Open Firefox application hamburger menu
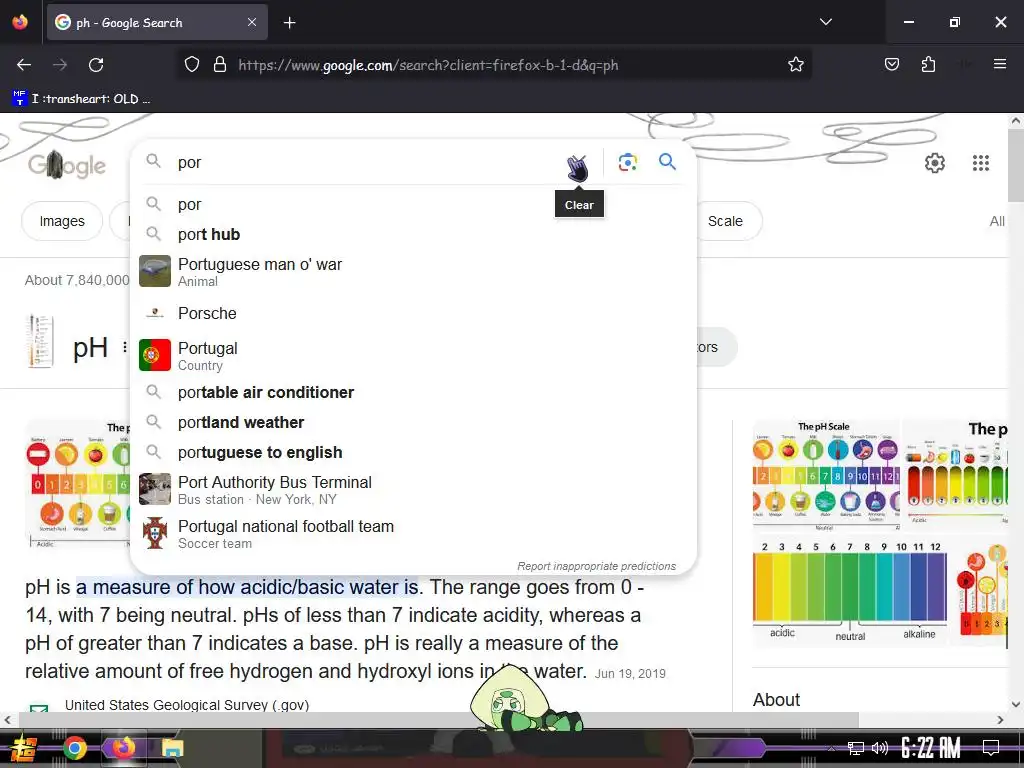Screen dimensions: 1024x768 (x=999, y=64)
